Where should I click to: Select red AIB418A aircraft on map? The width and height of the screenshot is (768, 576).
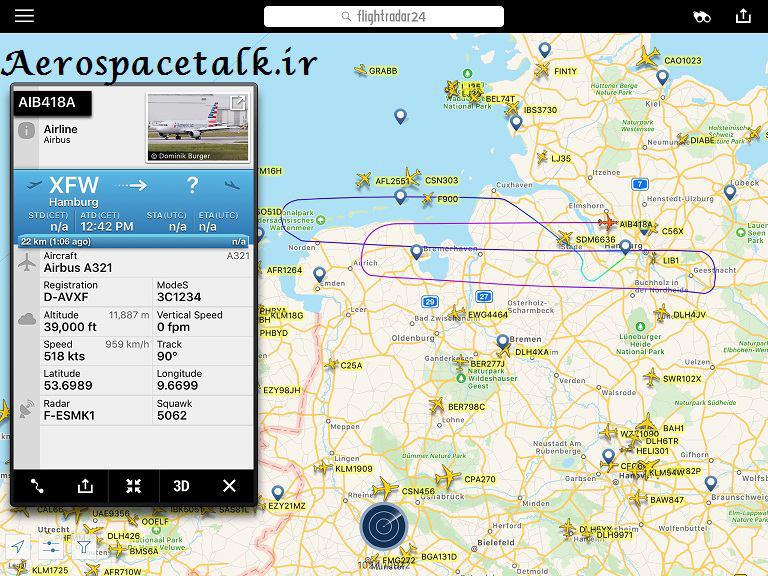(608, 222)
